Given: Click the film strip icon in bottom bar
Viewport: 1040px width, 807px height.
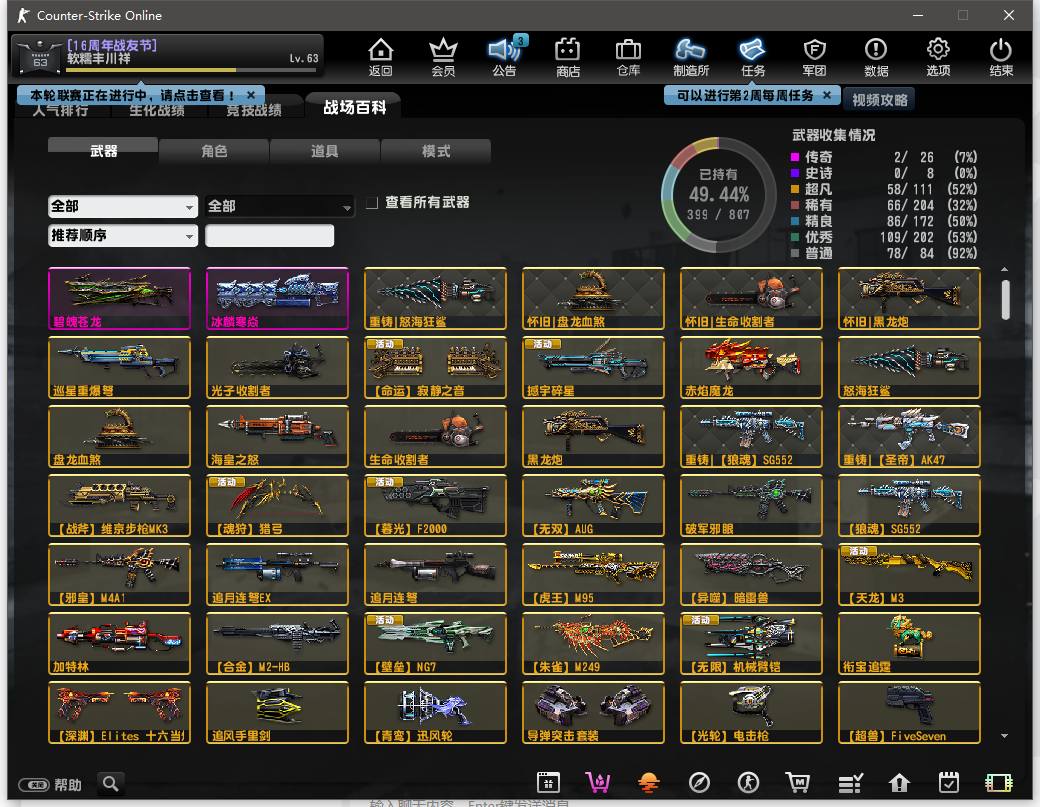Looking at the screenshot, I should [999, 783].
